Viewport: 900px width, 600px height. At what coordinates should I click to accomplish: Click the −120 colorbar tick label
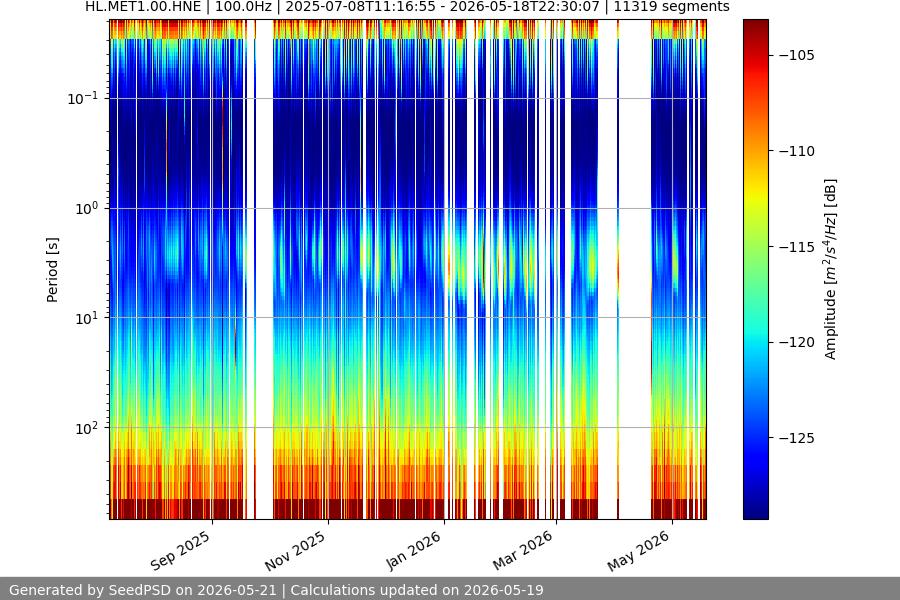tap(797, 342)
